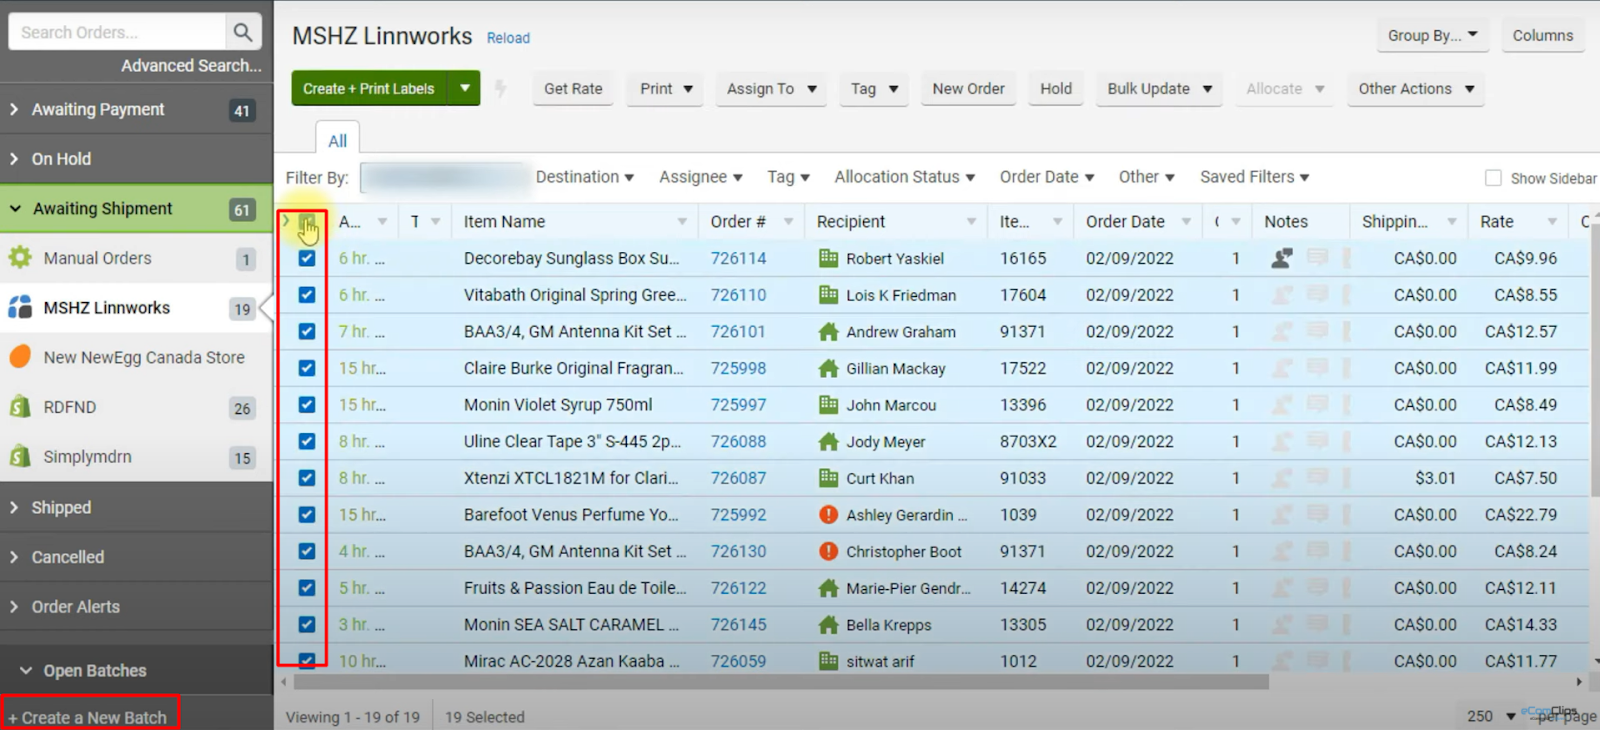Open the Destination filter dropdown
The image size is (1600, 730).
(x=585, y=177)
